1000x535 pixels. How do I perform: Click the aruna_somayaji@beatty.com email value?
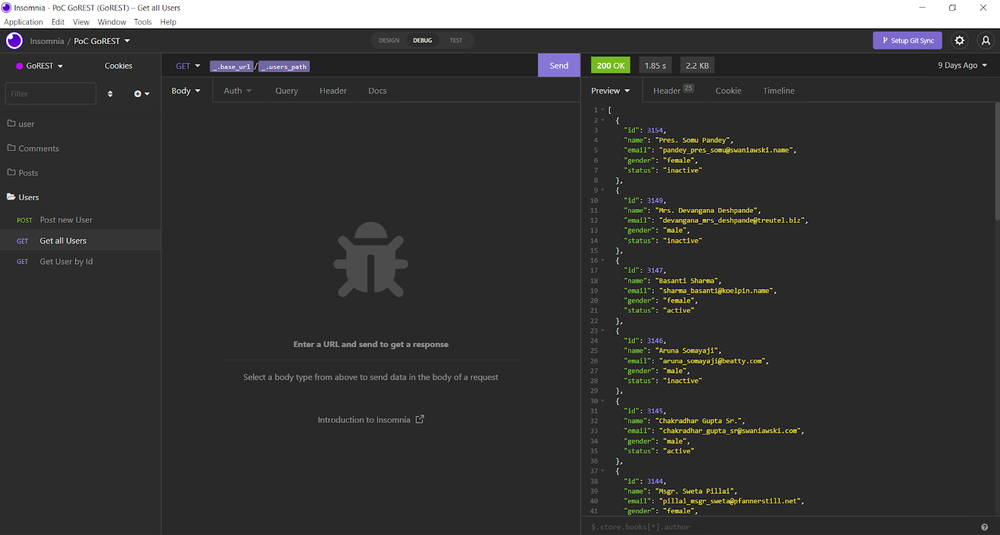point(711,361)
